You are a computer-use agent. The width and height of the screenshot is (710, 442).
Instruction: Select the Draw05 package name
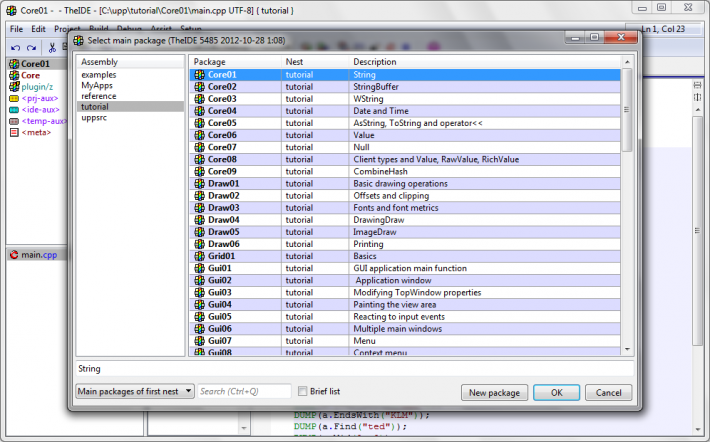point(223,232)
